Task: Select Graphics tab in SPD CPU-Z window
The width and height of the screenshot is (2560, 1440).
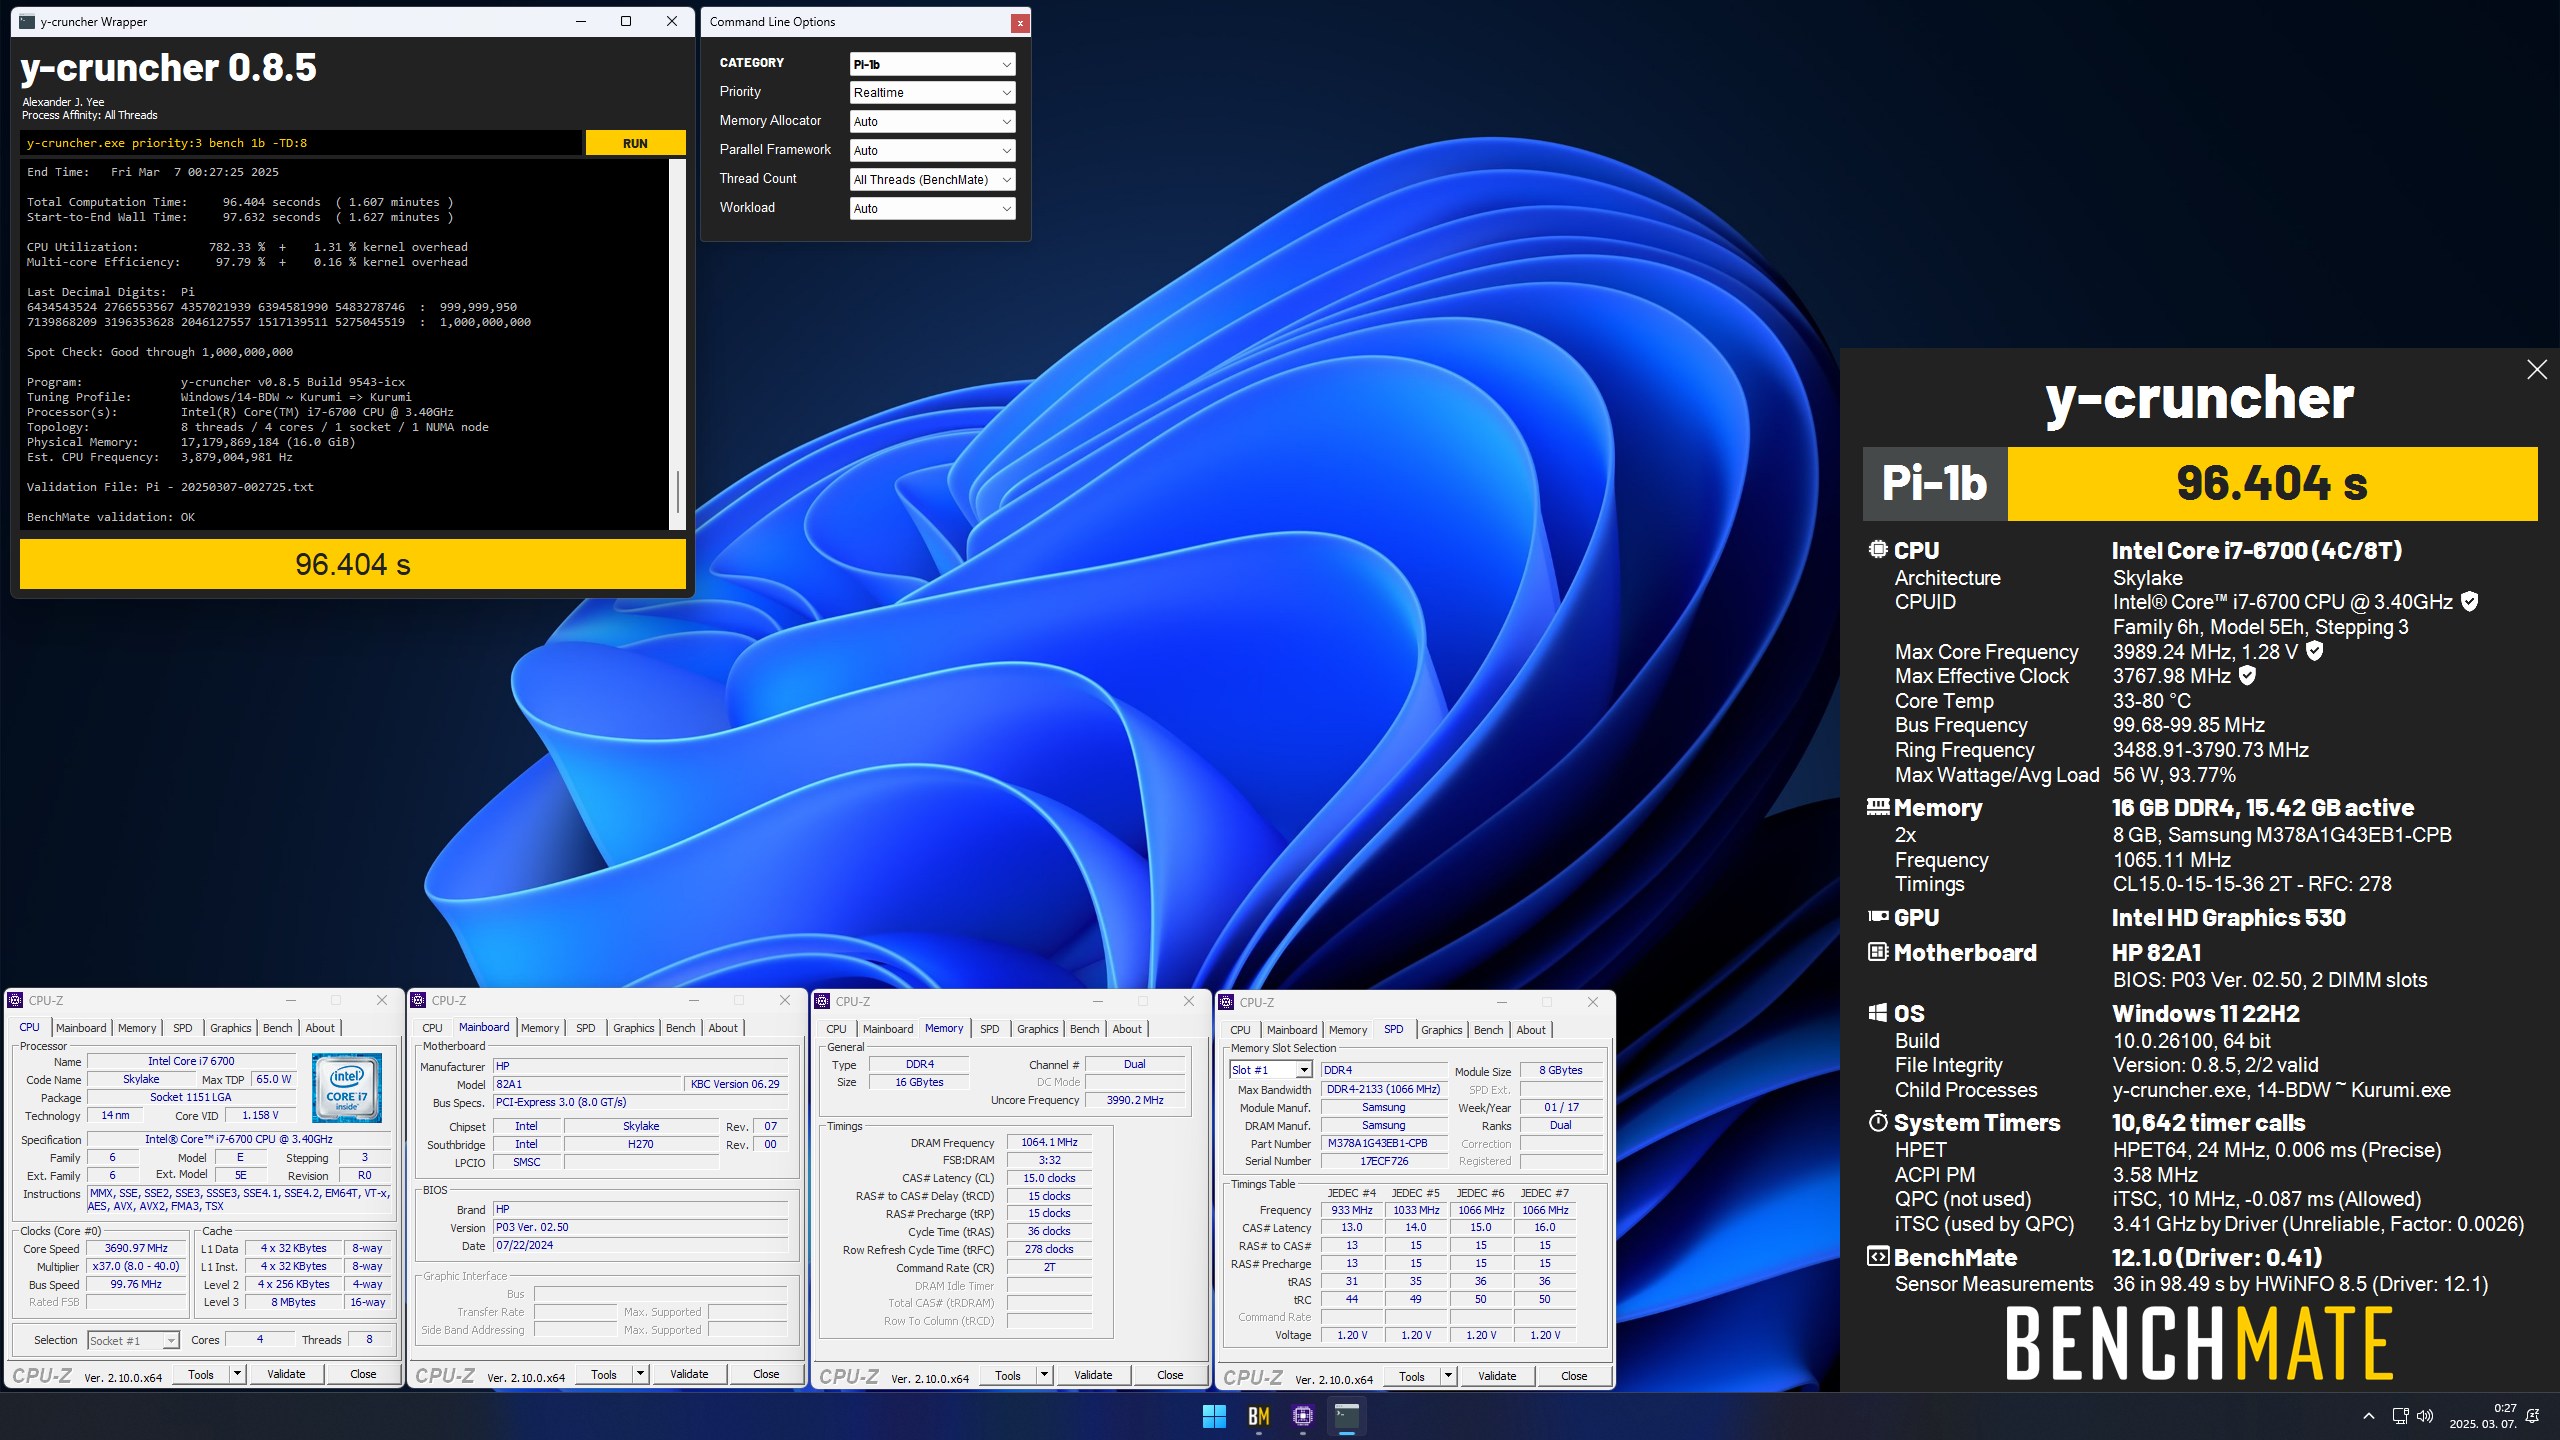Action: coord(1442,1030)
